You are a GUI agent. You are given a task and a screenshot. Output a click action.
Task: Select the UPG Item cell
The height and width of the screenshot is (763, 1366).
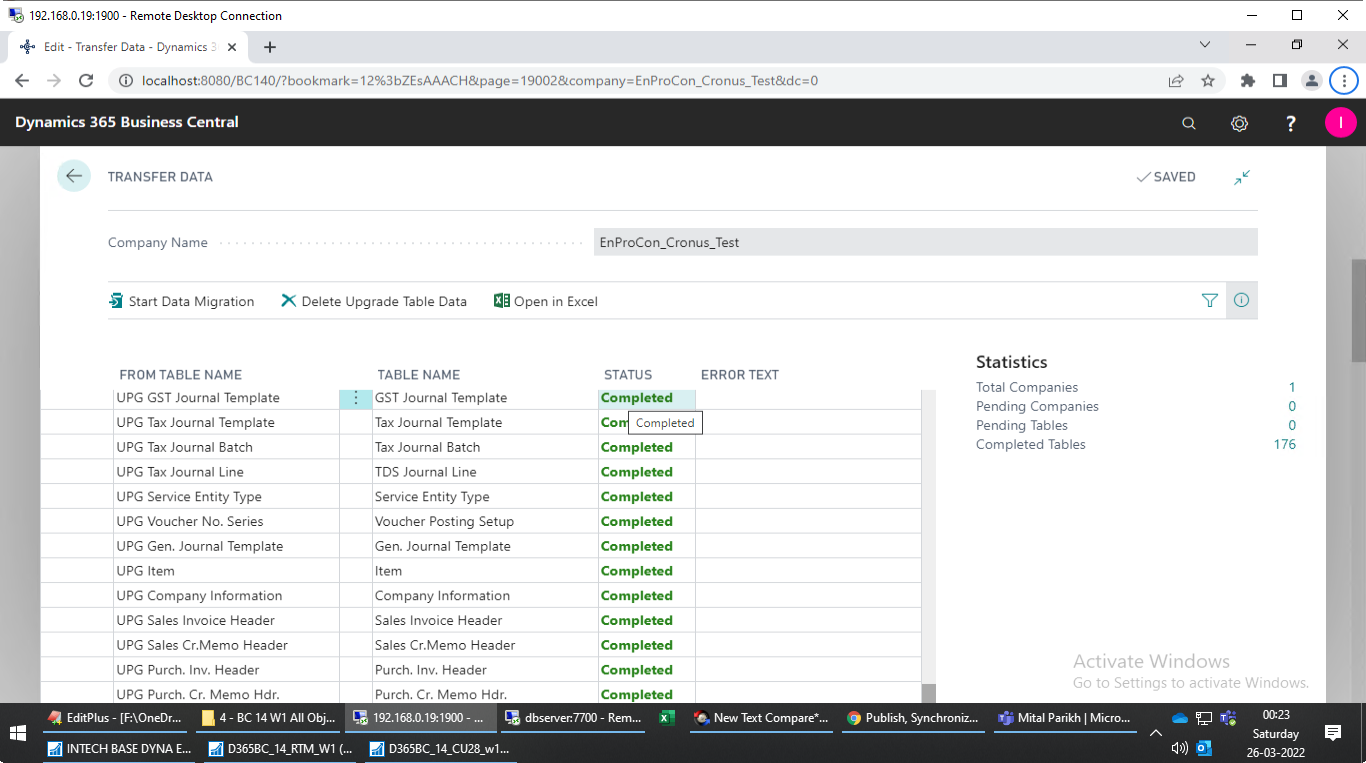(227, 571)
